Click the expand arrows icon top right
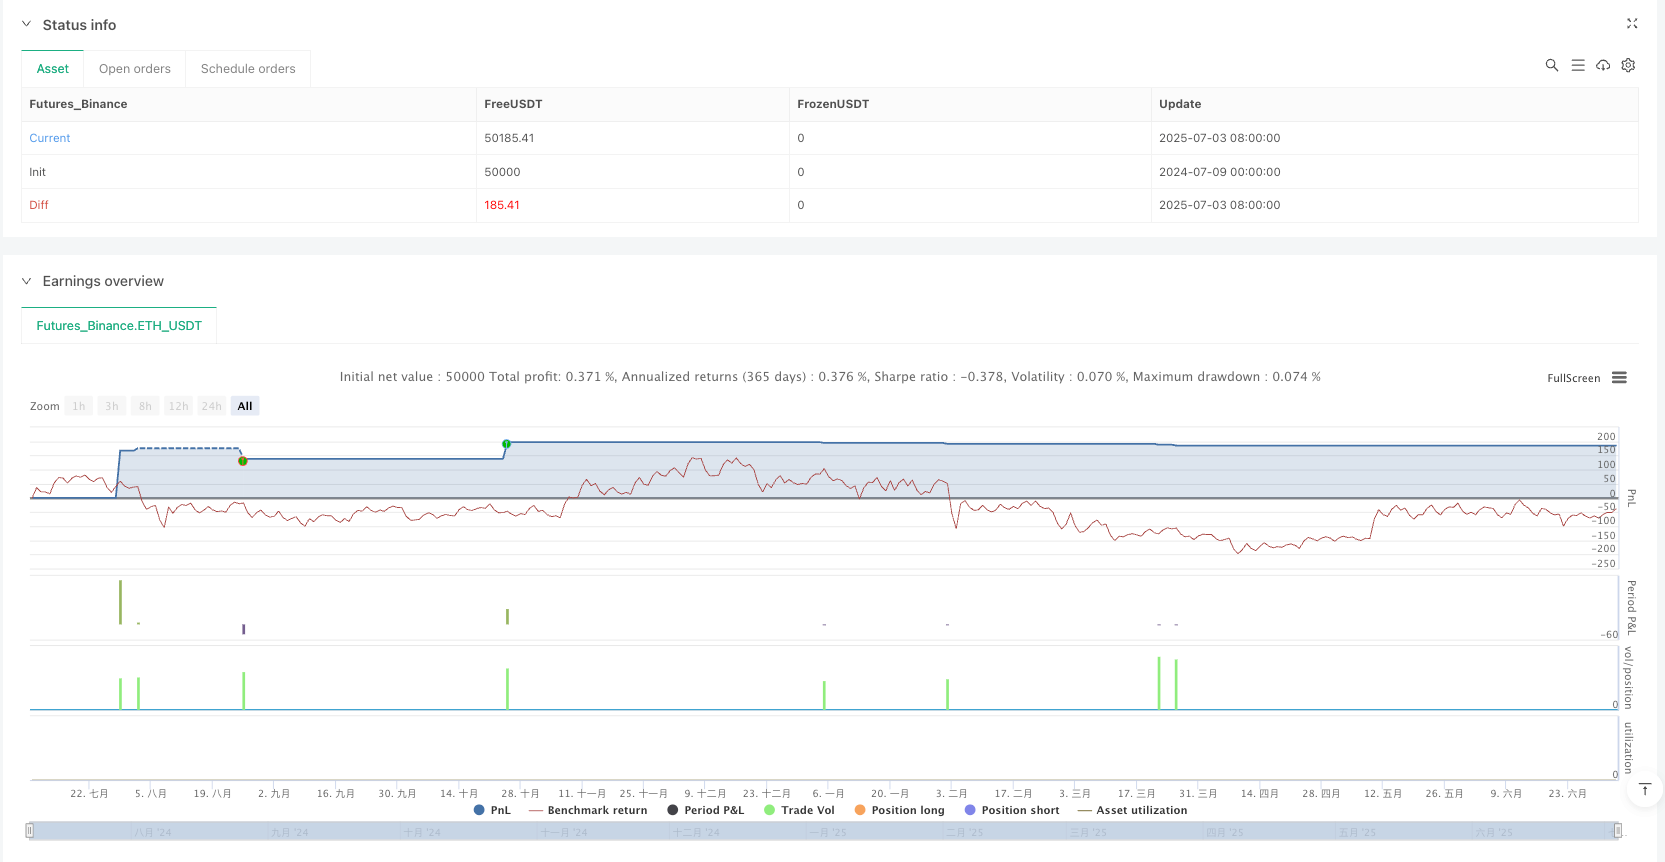The height and width of the screenshot is (862, 1665). [x=1632, y=24]
